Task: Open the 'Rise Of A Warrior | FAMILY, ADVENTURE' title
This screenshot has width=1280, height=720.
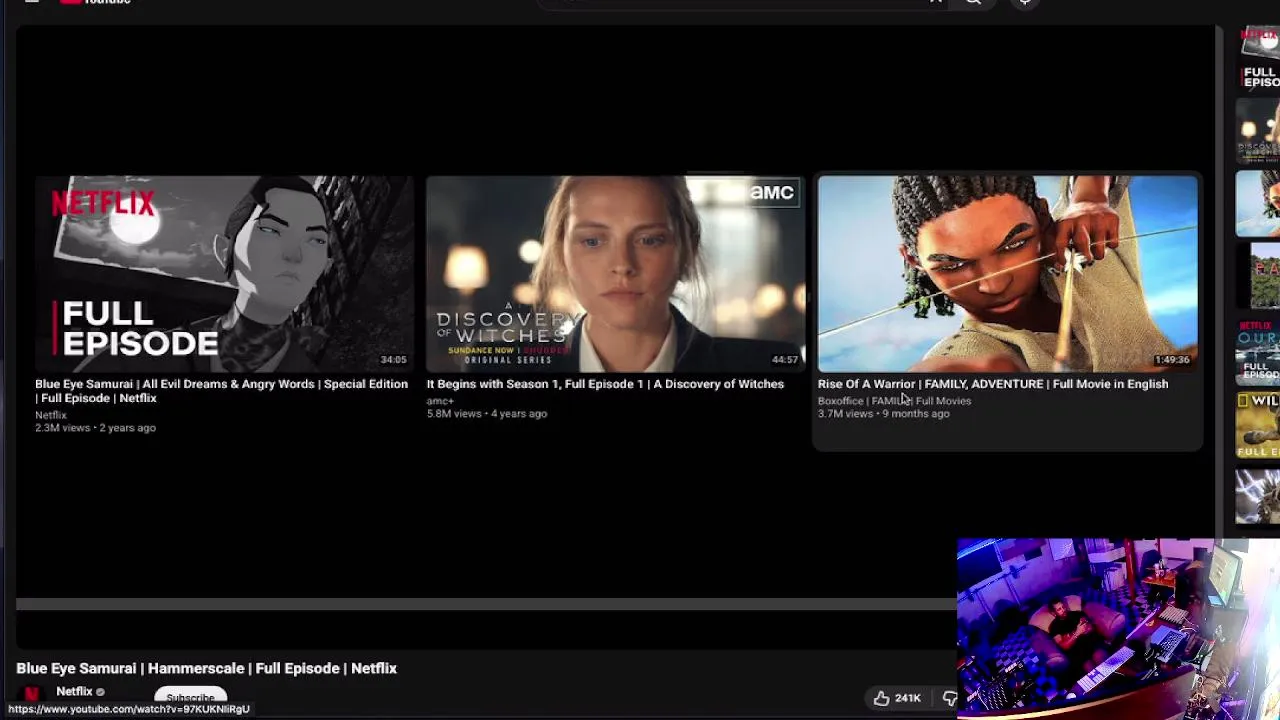Action: [x=993, y=384]
